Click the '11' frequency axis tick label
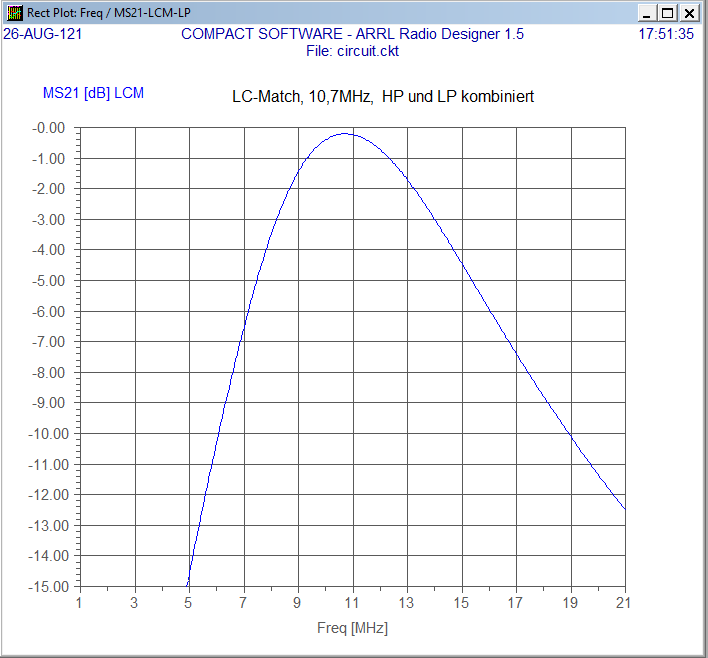 (352, 603)
